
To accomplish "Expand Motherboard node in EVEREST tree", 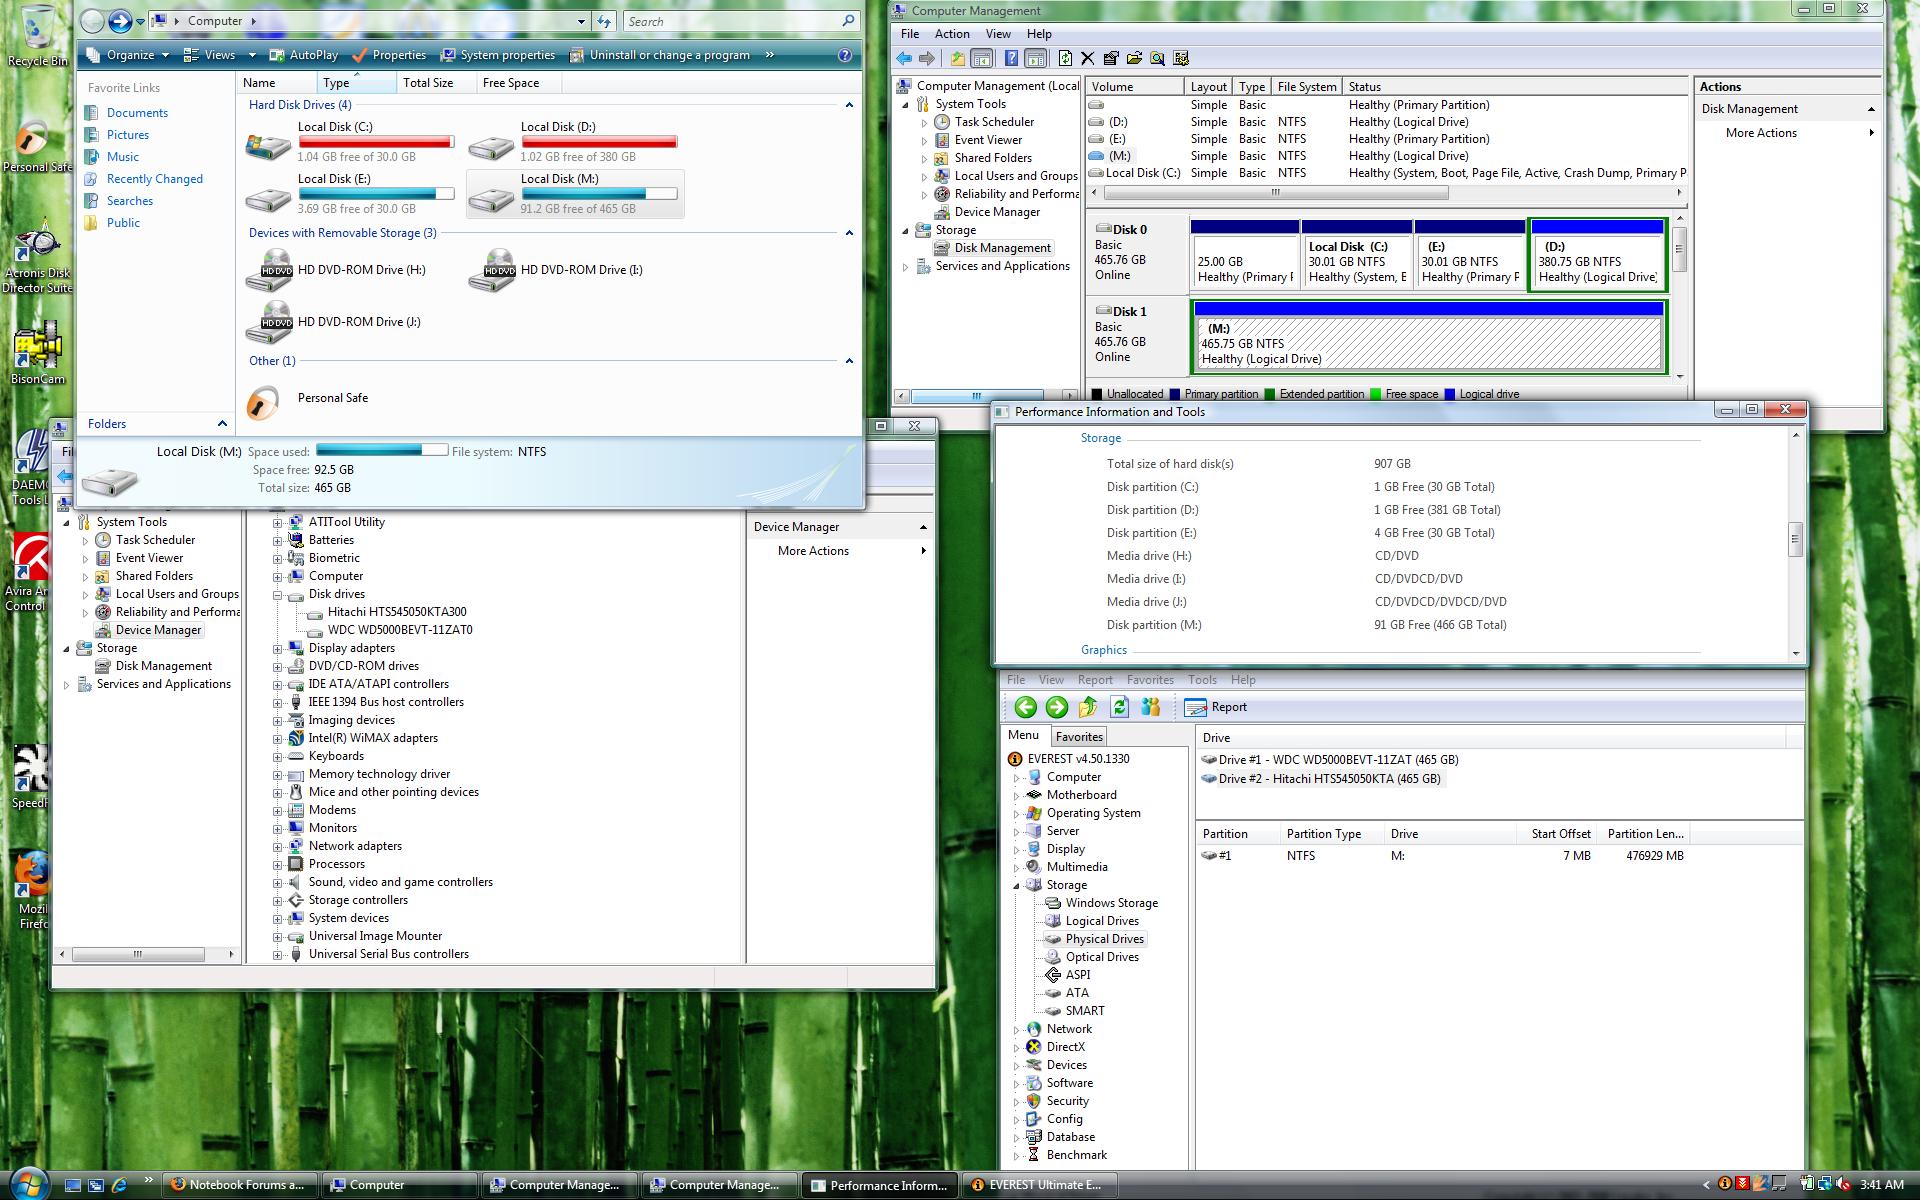I will (x=1017, y=796).
